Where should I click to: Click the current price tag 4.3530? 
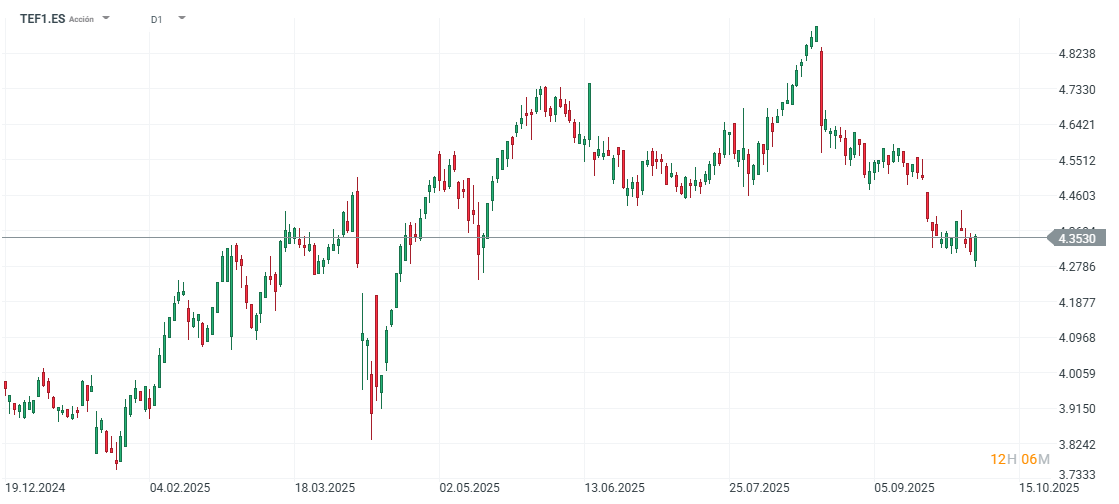pos(1078,238)
